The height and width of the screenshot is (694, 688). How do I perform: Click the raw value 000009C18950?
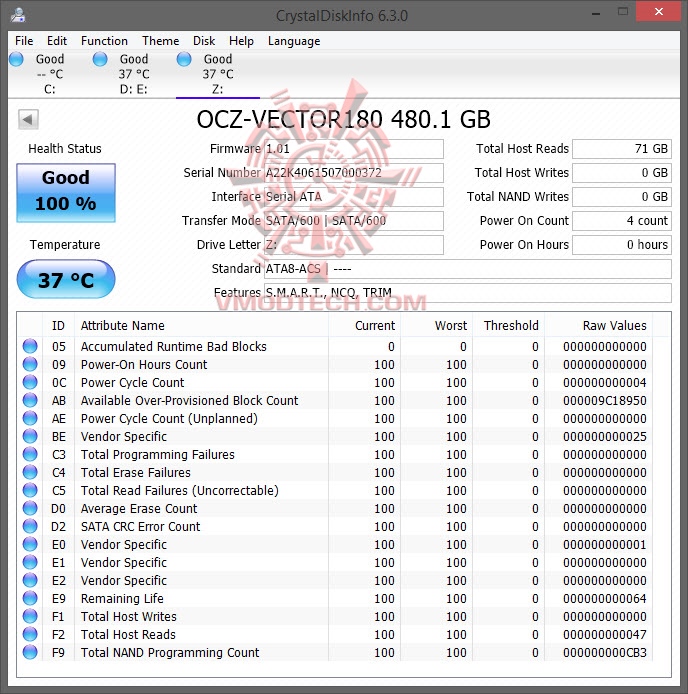[605, 401]
